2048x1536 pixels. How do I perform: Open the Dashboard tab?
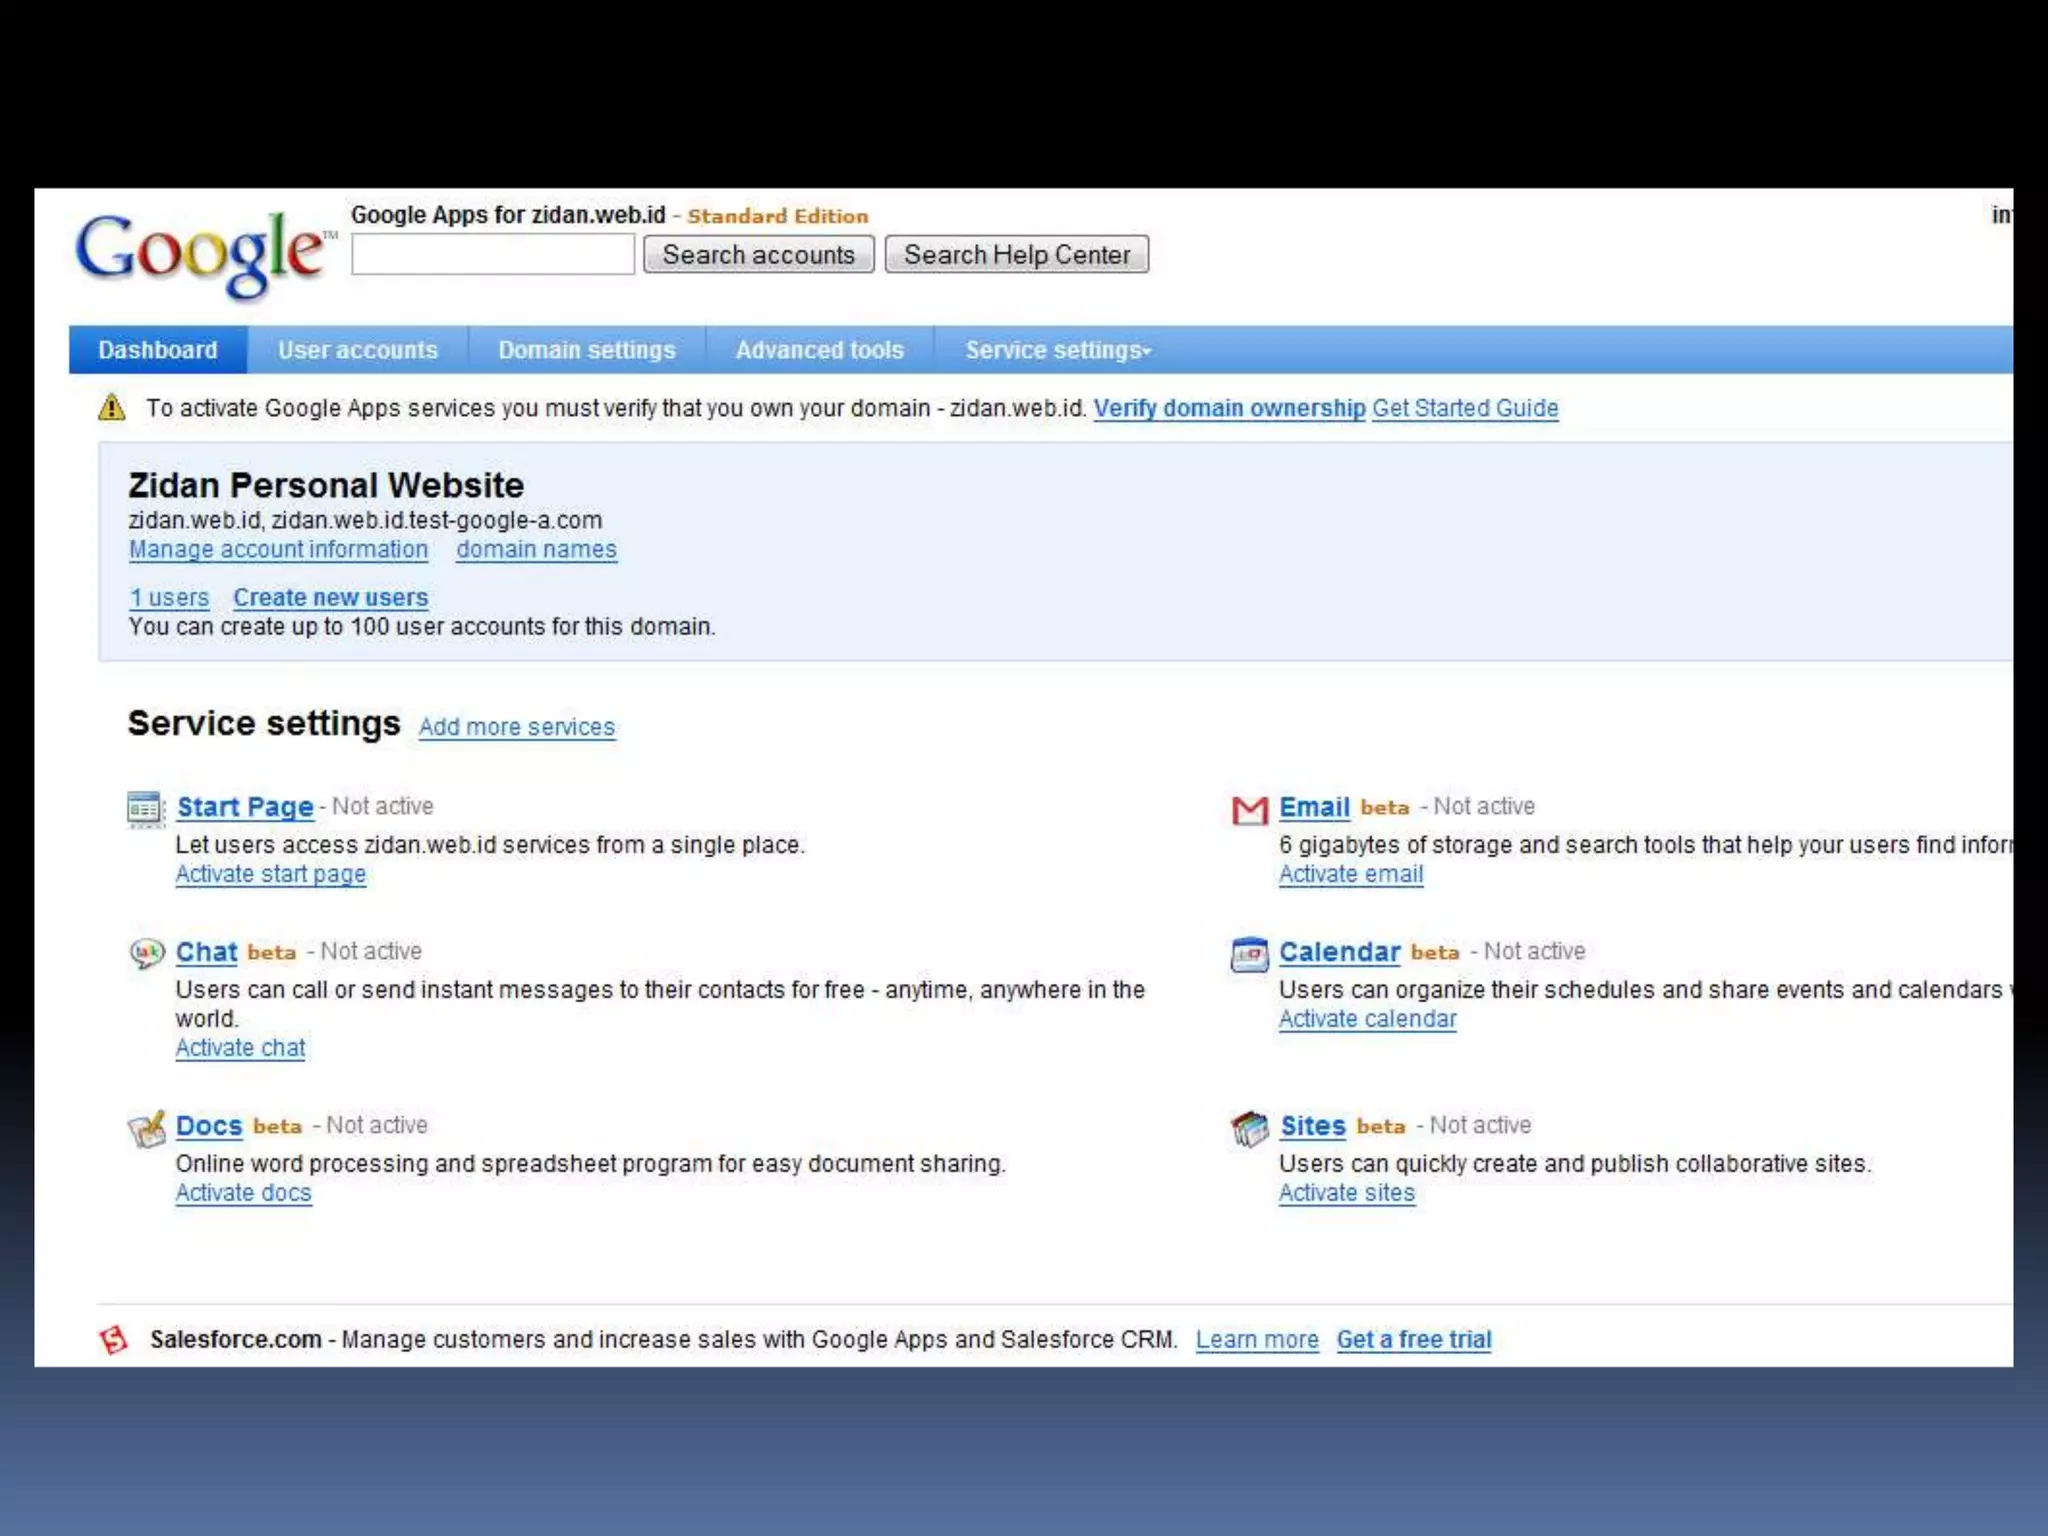point(158,350)
